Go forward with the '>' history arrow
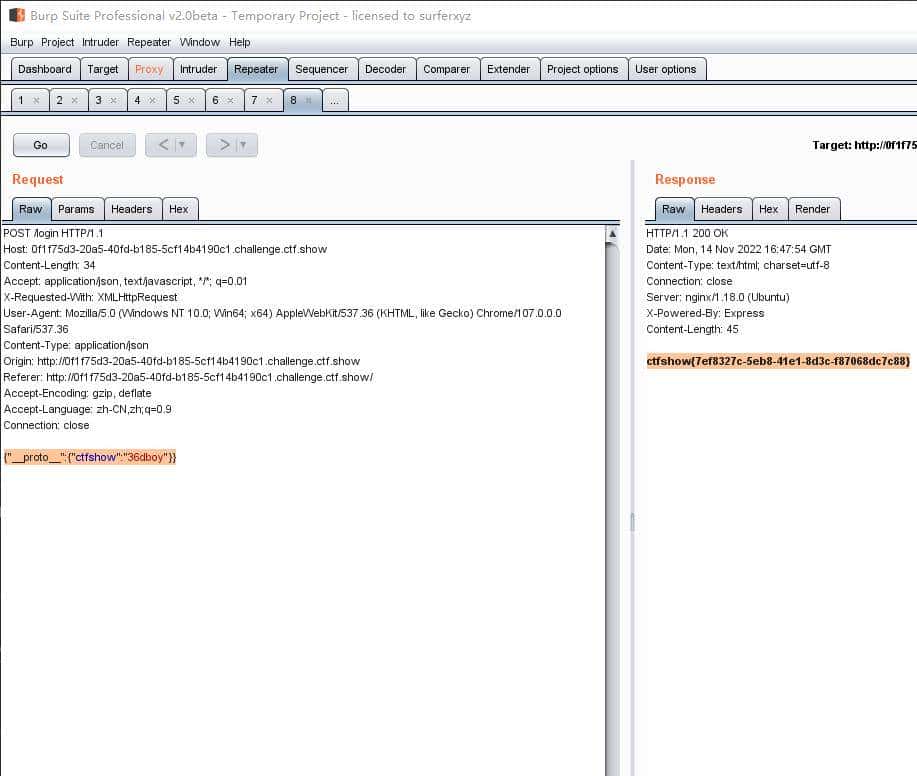Image resolution: width=917 pixels, height=776 pixels. 225,145
